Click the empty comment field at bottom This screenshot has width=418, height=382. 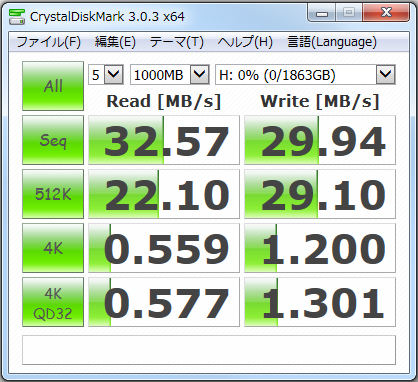pos(209,350)
